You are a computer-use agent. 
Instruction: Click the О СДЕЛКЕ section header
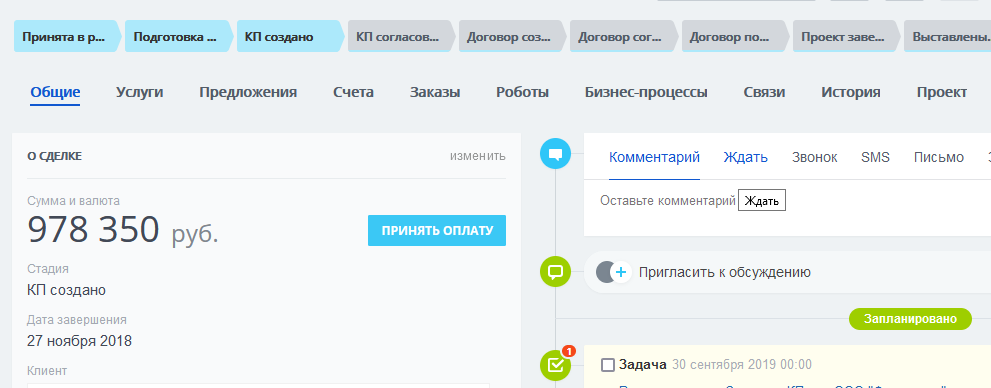(54, 156)
